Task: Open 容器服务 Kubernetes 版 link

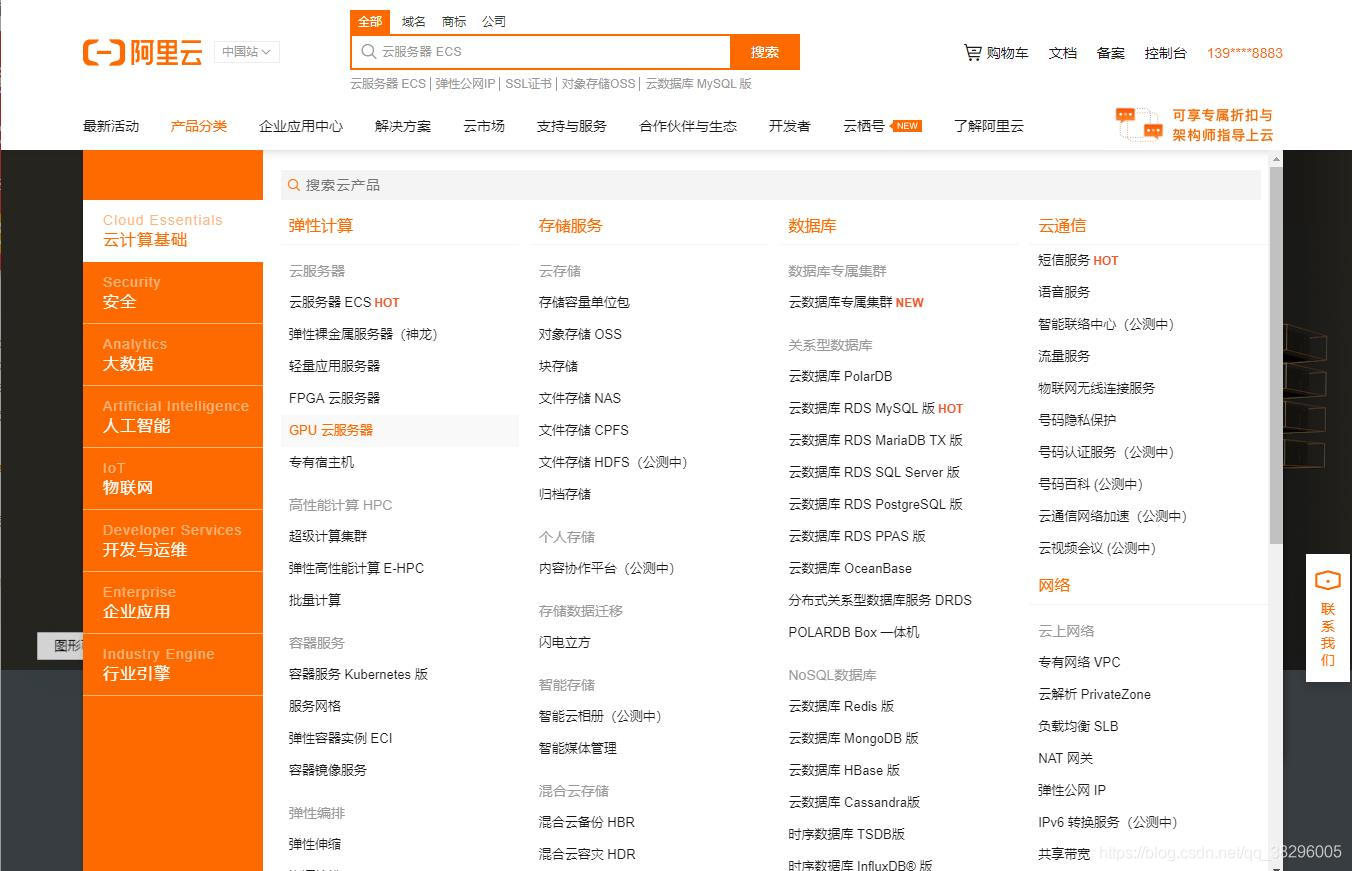Action: click(358, 674)
